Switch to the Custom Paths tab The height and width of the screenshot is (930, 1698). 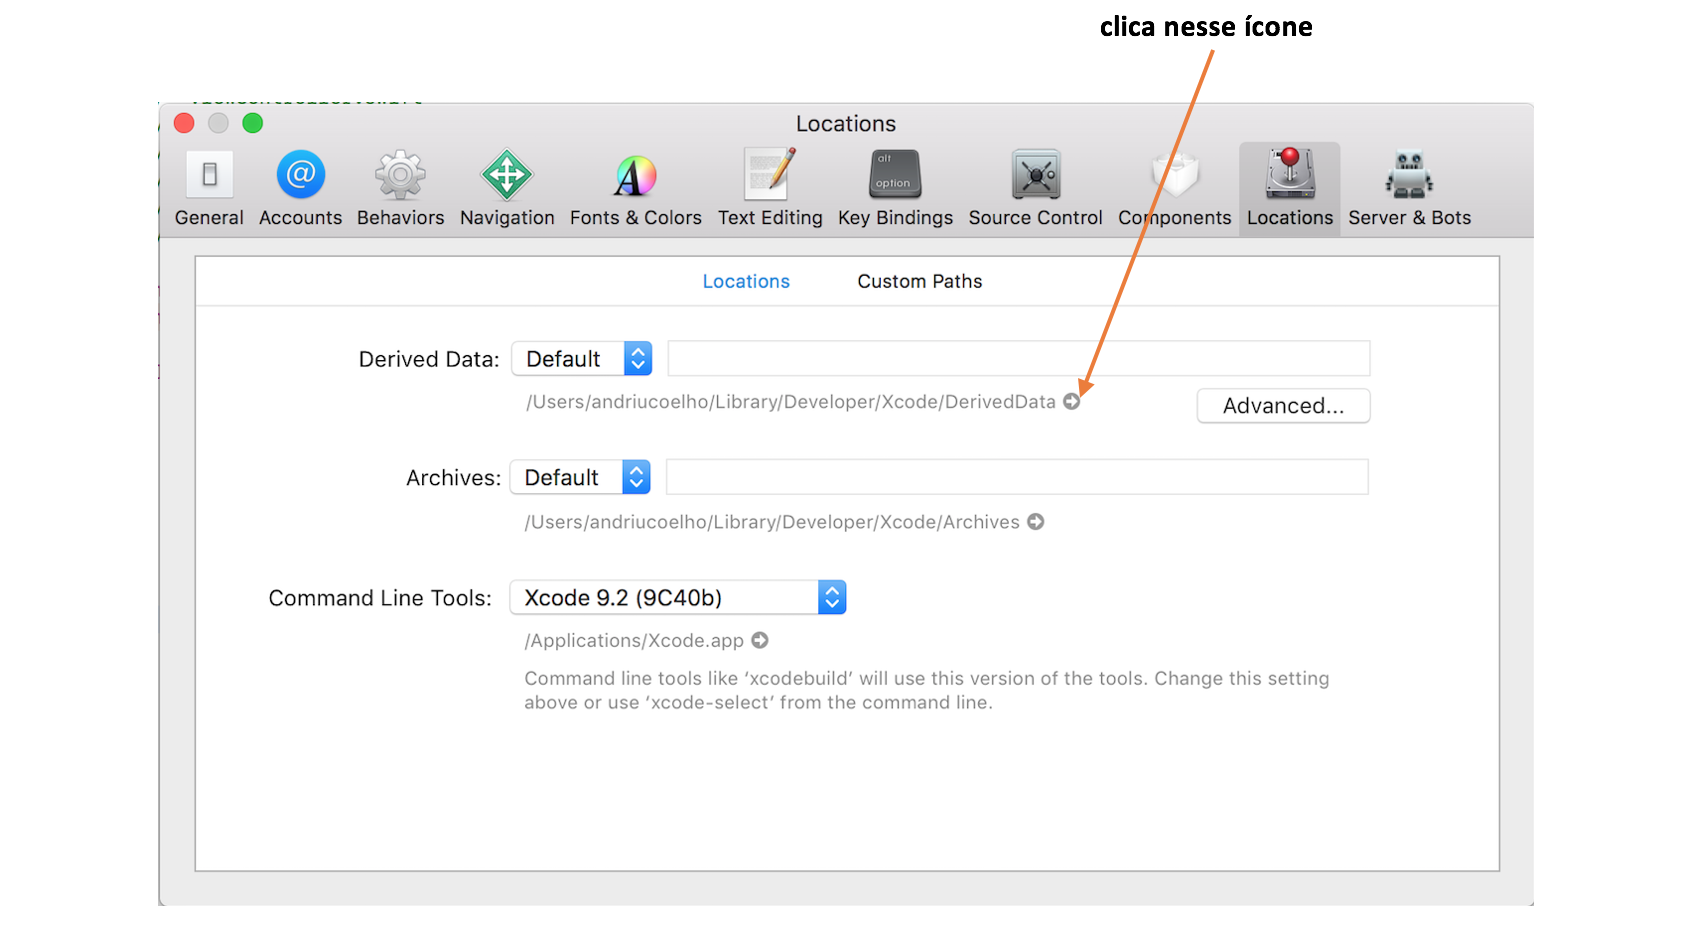click(x=920, y=281)
